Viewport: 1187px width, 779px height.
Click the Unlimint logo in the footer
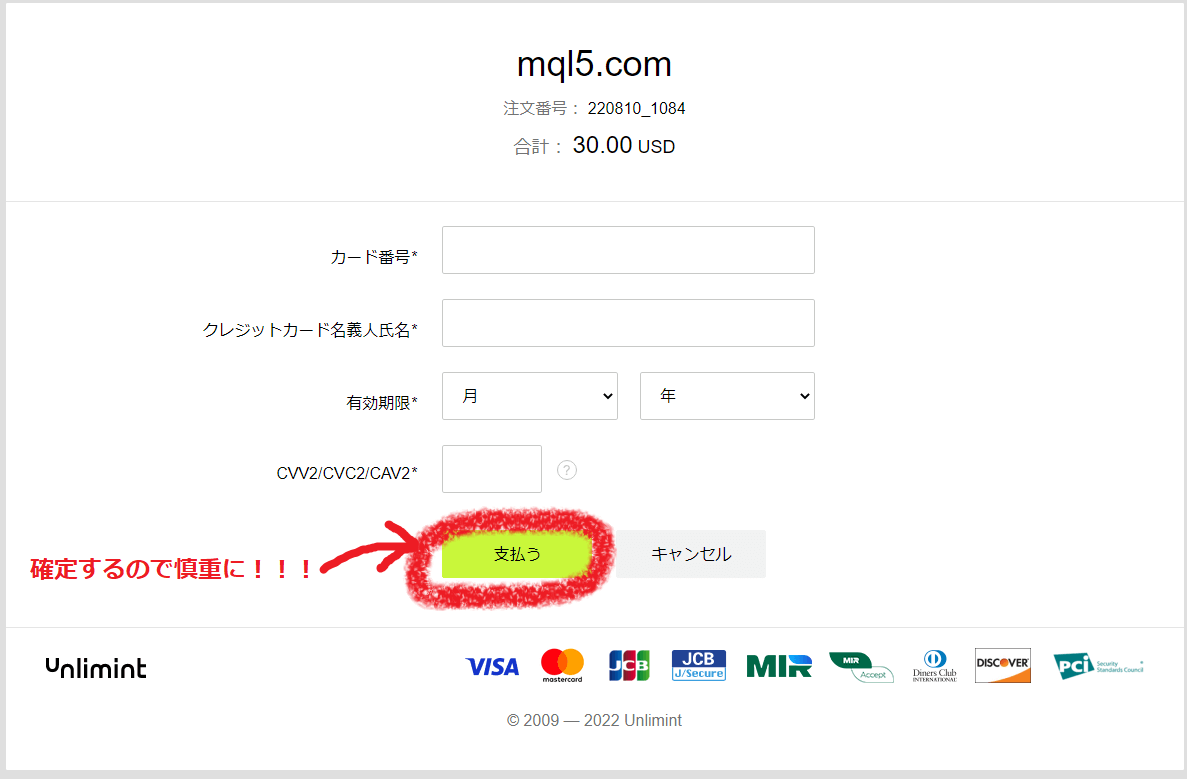point(96,668)
